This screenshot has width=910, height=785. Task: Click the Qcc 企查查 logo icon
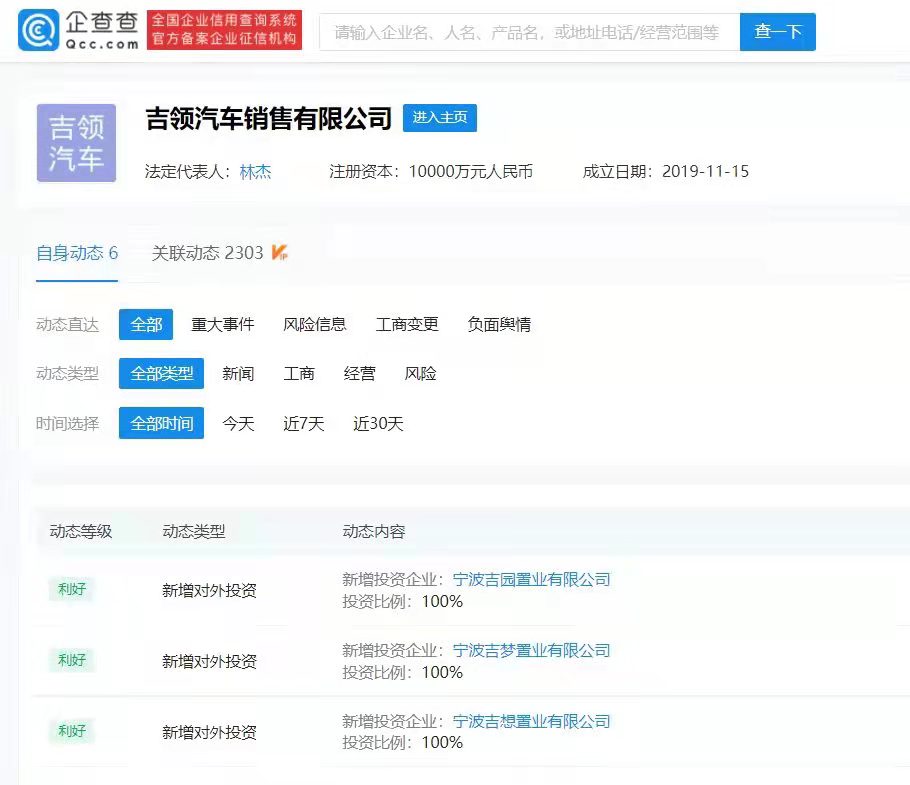pyautogui.click(x=38, y=30)
